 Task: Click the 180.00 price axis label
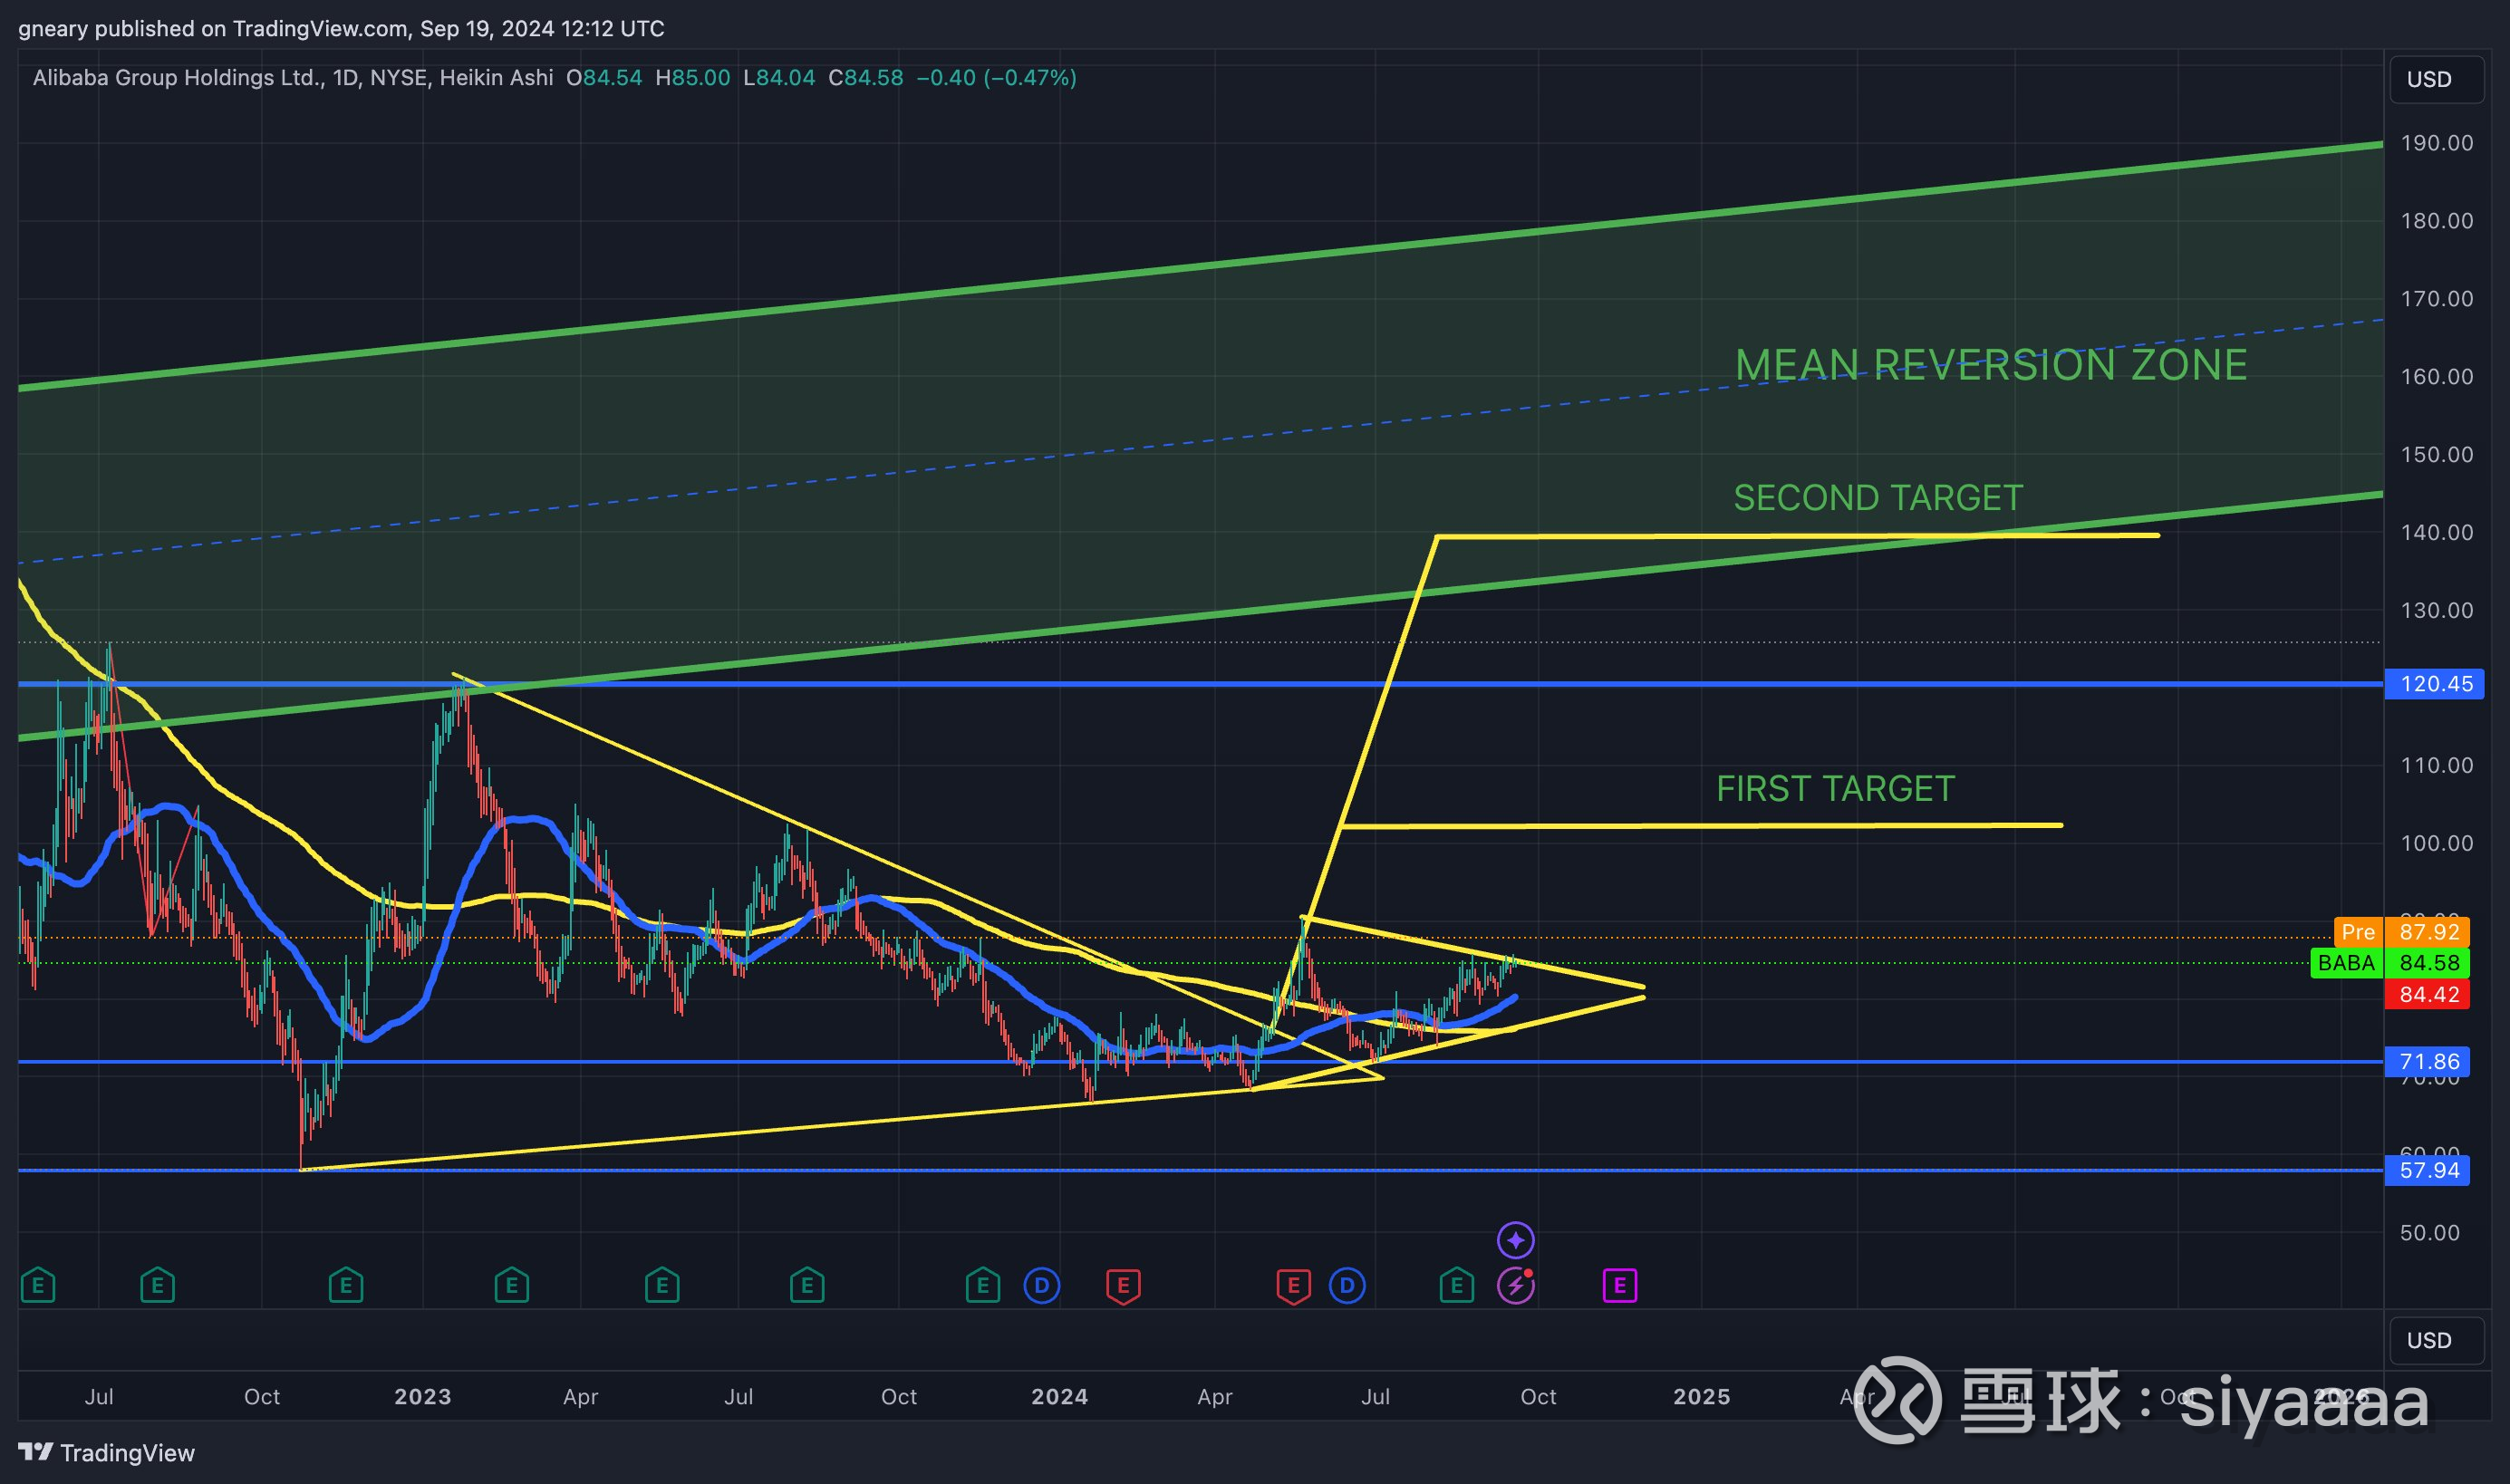coord(2437,221)
